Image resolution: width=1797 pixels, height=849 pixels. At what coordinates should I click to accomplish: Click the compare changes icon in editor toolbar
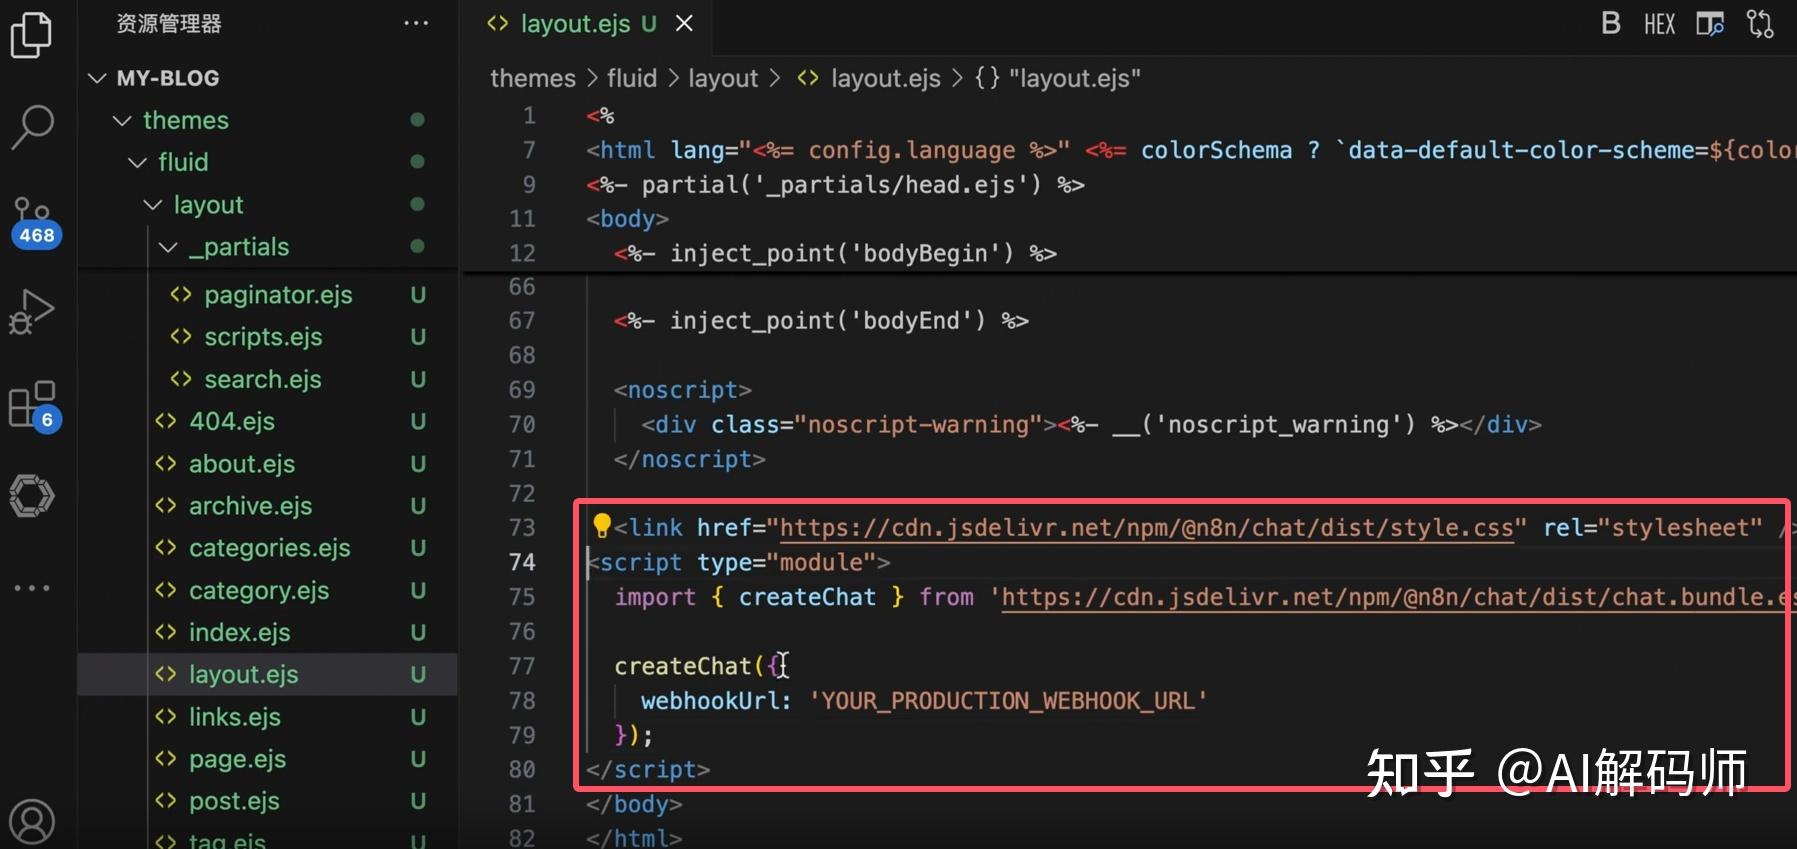[x=1760, y=24]
